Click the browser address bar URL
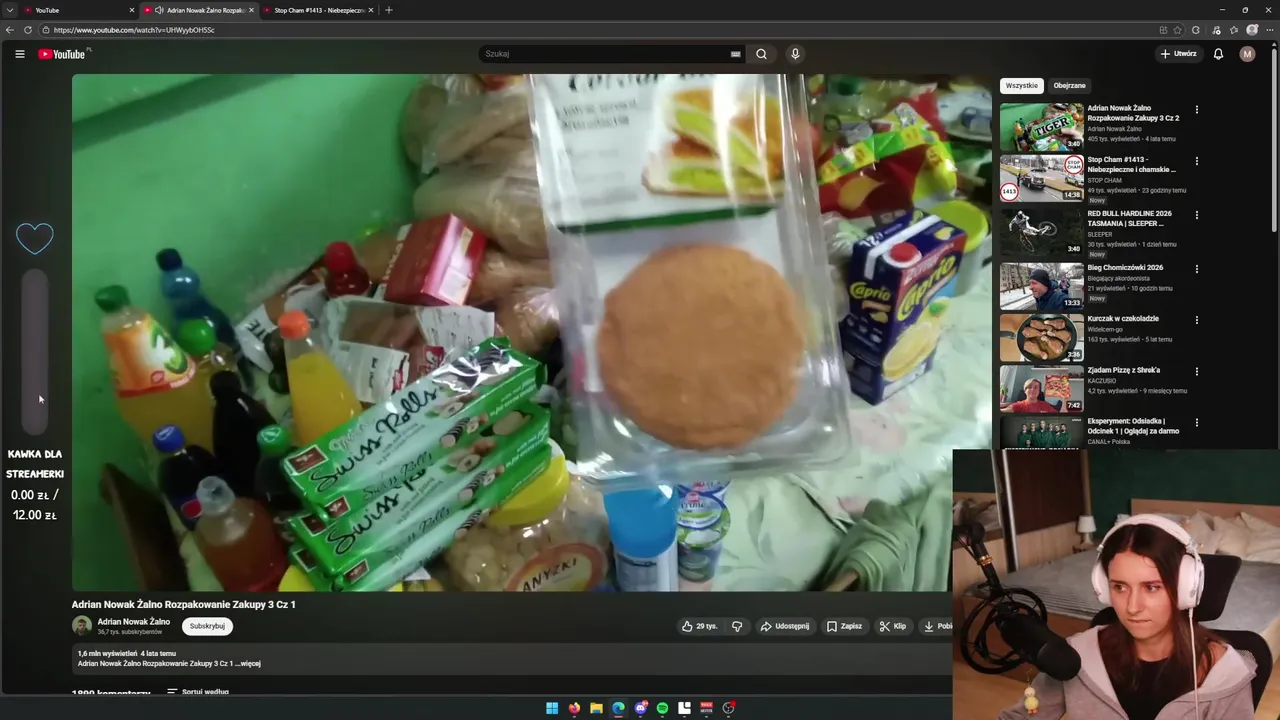Viewport: 1280px width, 720px height. click(134, 30)
